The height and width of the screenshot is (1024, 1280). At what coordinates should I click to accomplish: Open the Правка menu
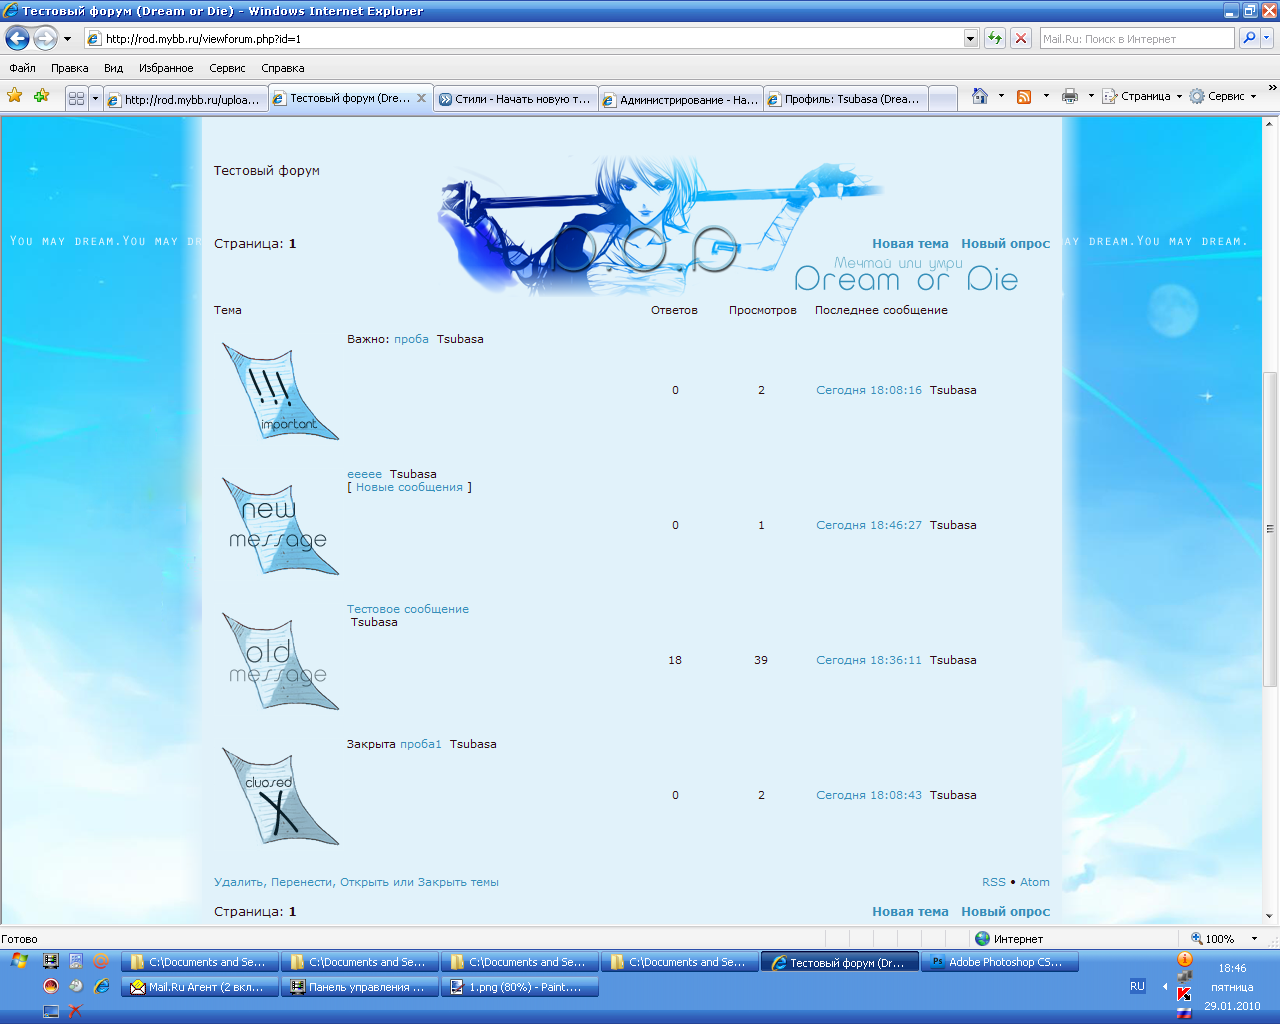(x=70, y=68)
